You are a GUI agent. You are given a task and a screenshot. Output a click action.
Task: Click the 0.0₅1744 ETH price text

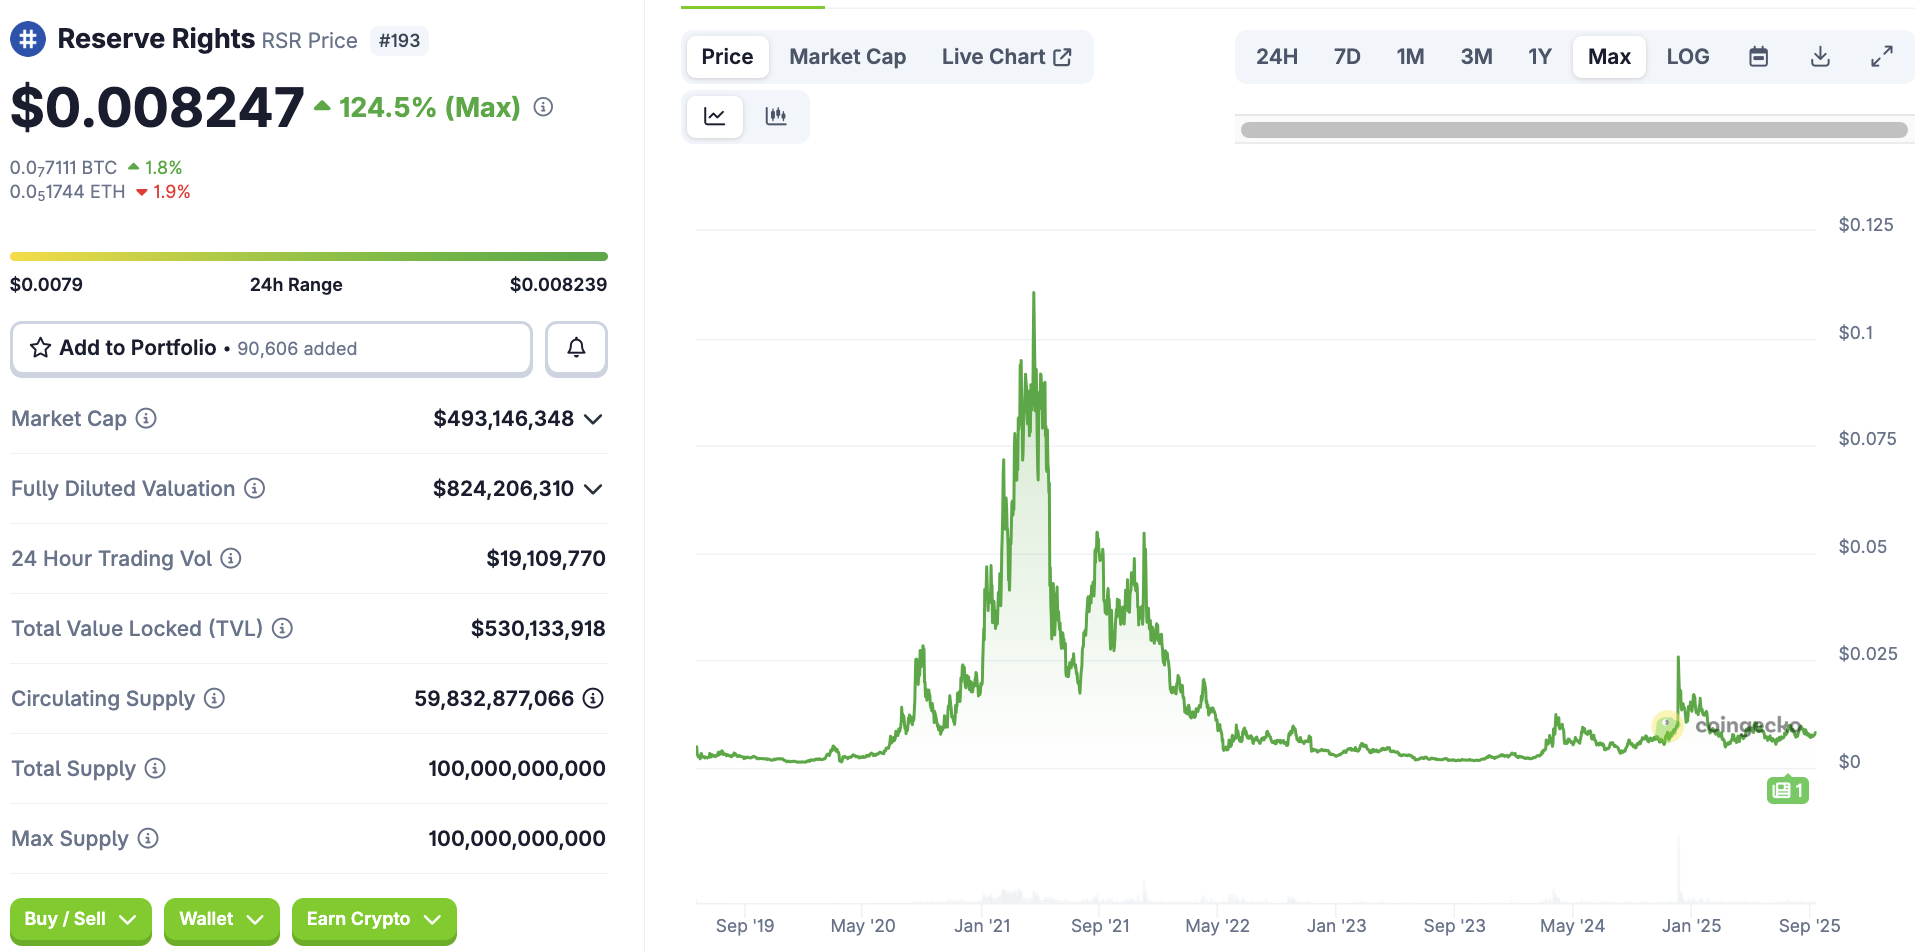(68, 192)
